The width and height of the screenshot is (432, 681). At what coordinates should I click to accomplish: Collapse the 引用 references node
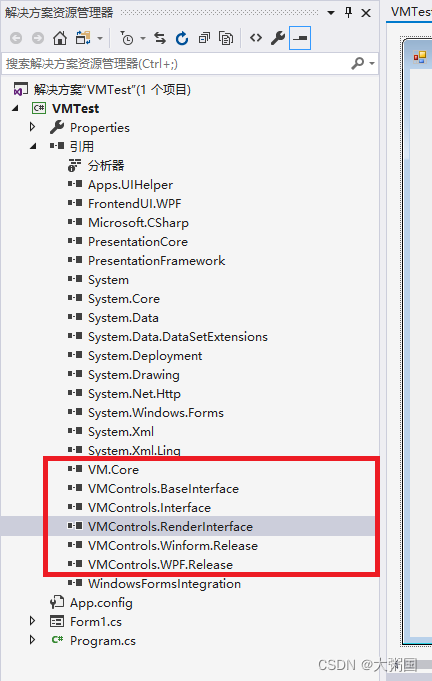coord(33,146)
